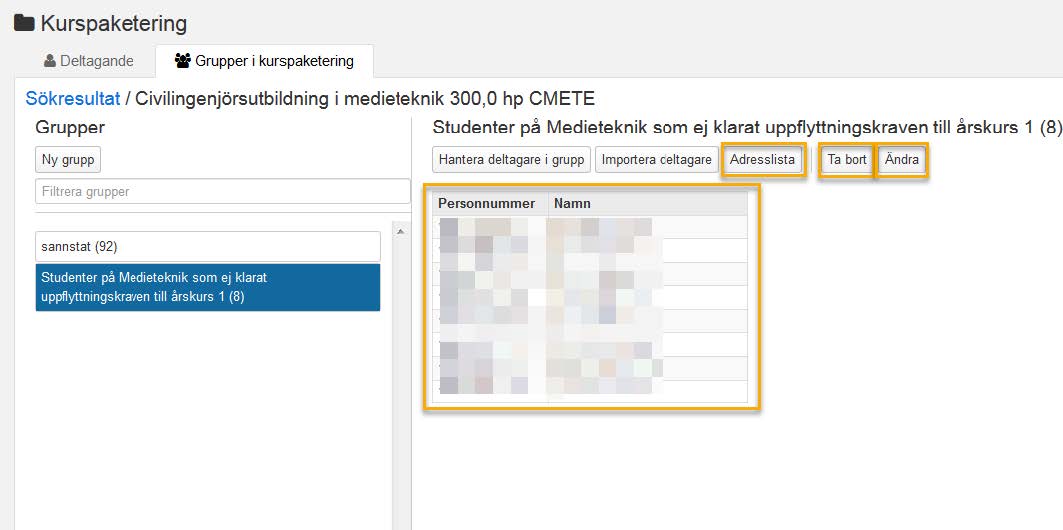Viewport: 1063px width, 530px height.
Task: Switch to Grupper i kurspaketering tab
Action: tap(264, 61)
